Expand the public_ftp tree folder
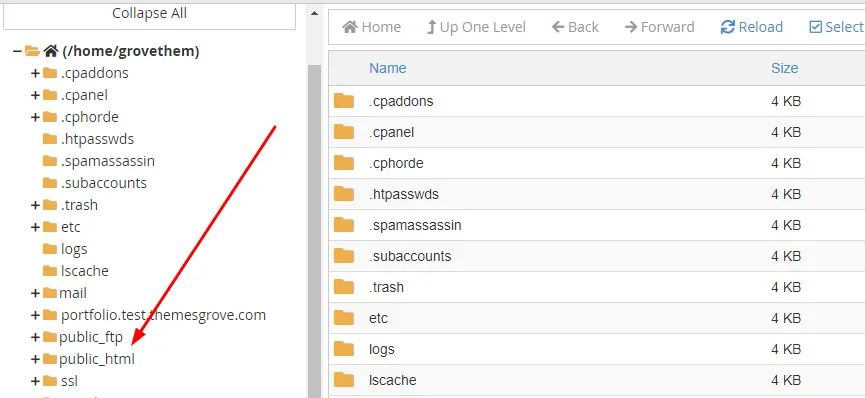This screenshot has height=398, width=865. tap(35, 337)
